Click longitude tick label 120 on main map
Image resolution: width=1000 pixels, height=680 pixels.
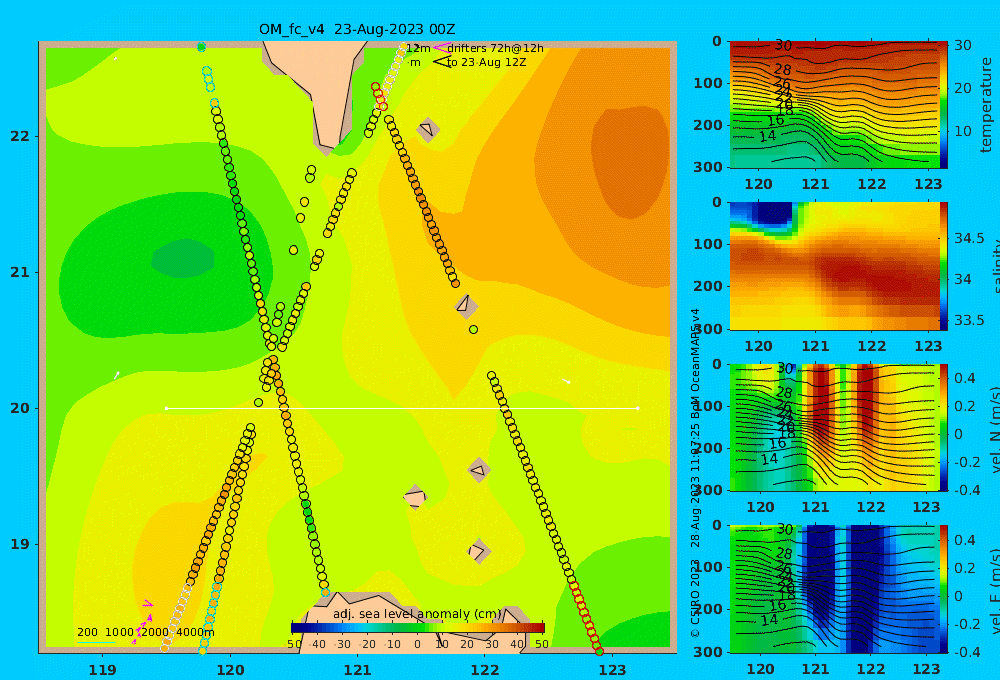tap(230, 670)
